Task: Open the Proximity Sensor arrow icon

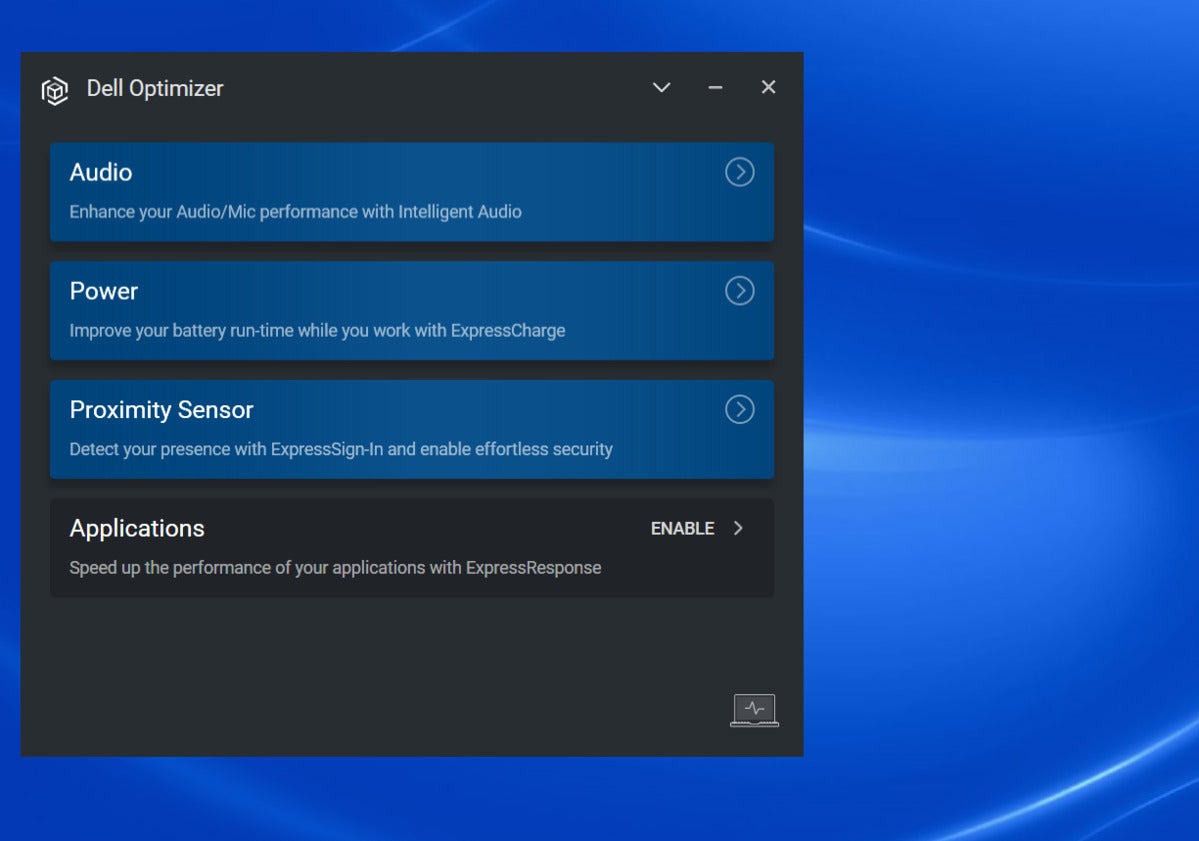Action: pos(739,409)
